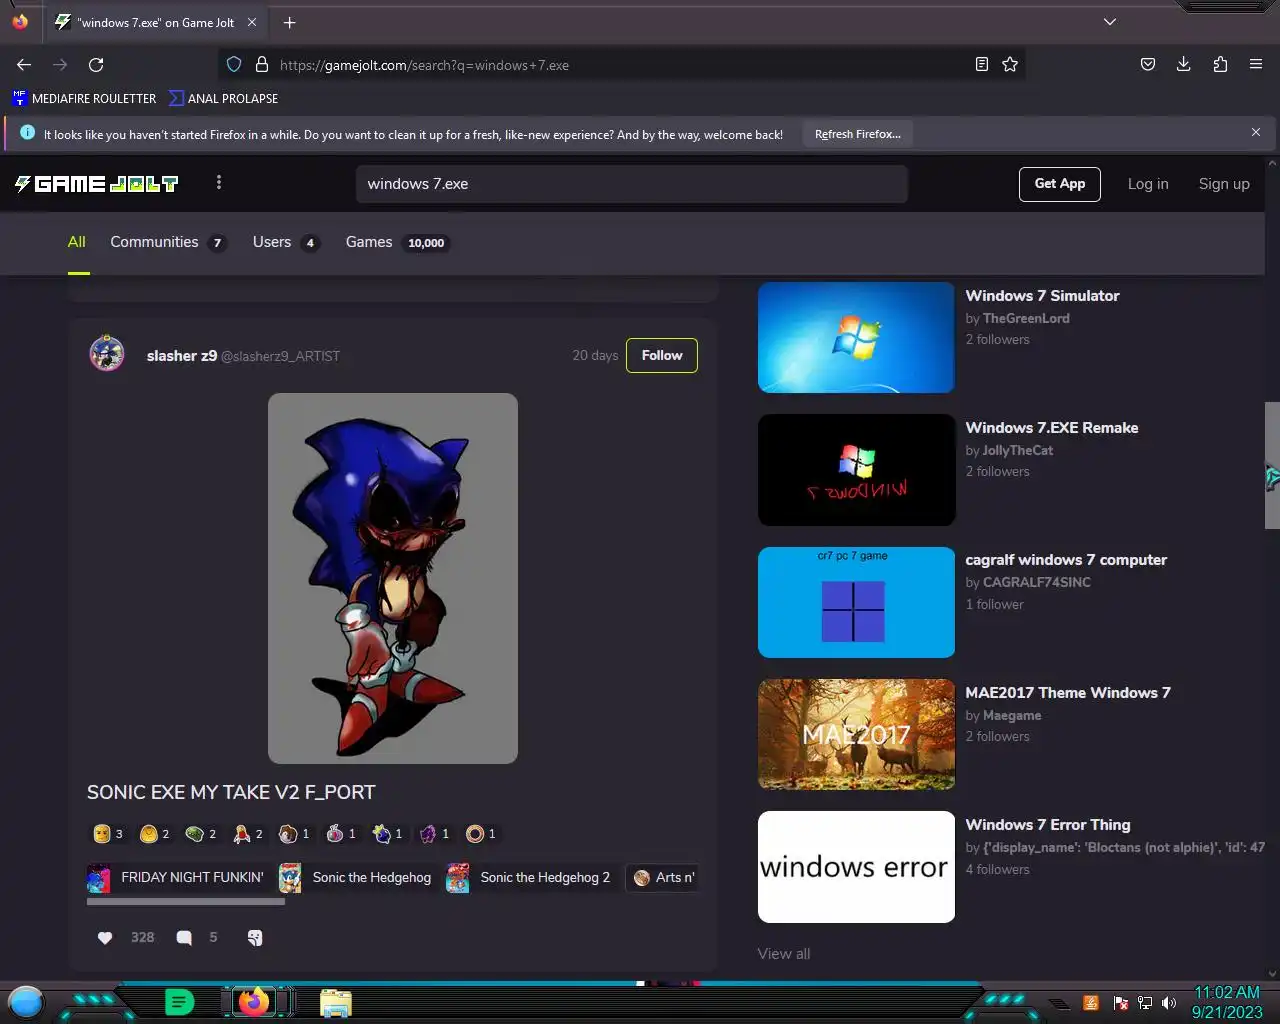Image resolution: width=1280 pixels, height=1024 pixels.
Task: Open site security lock icon
Action: click(262, 65)
